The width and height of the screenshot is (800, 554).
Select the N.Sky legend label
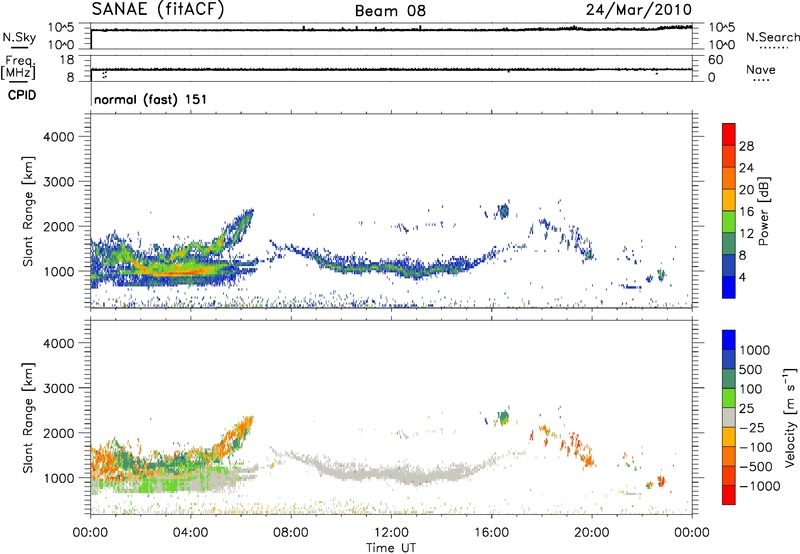point(19,37)
